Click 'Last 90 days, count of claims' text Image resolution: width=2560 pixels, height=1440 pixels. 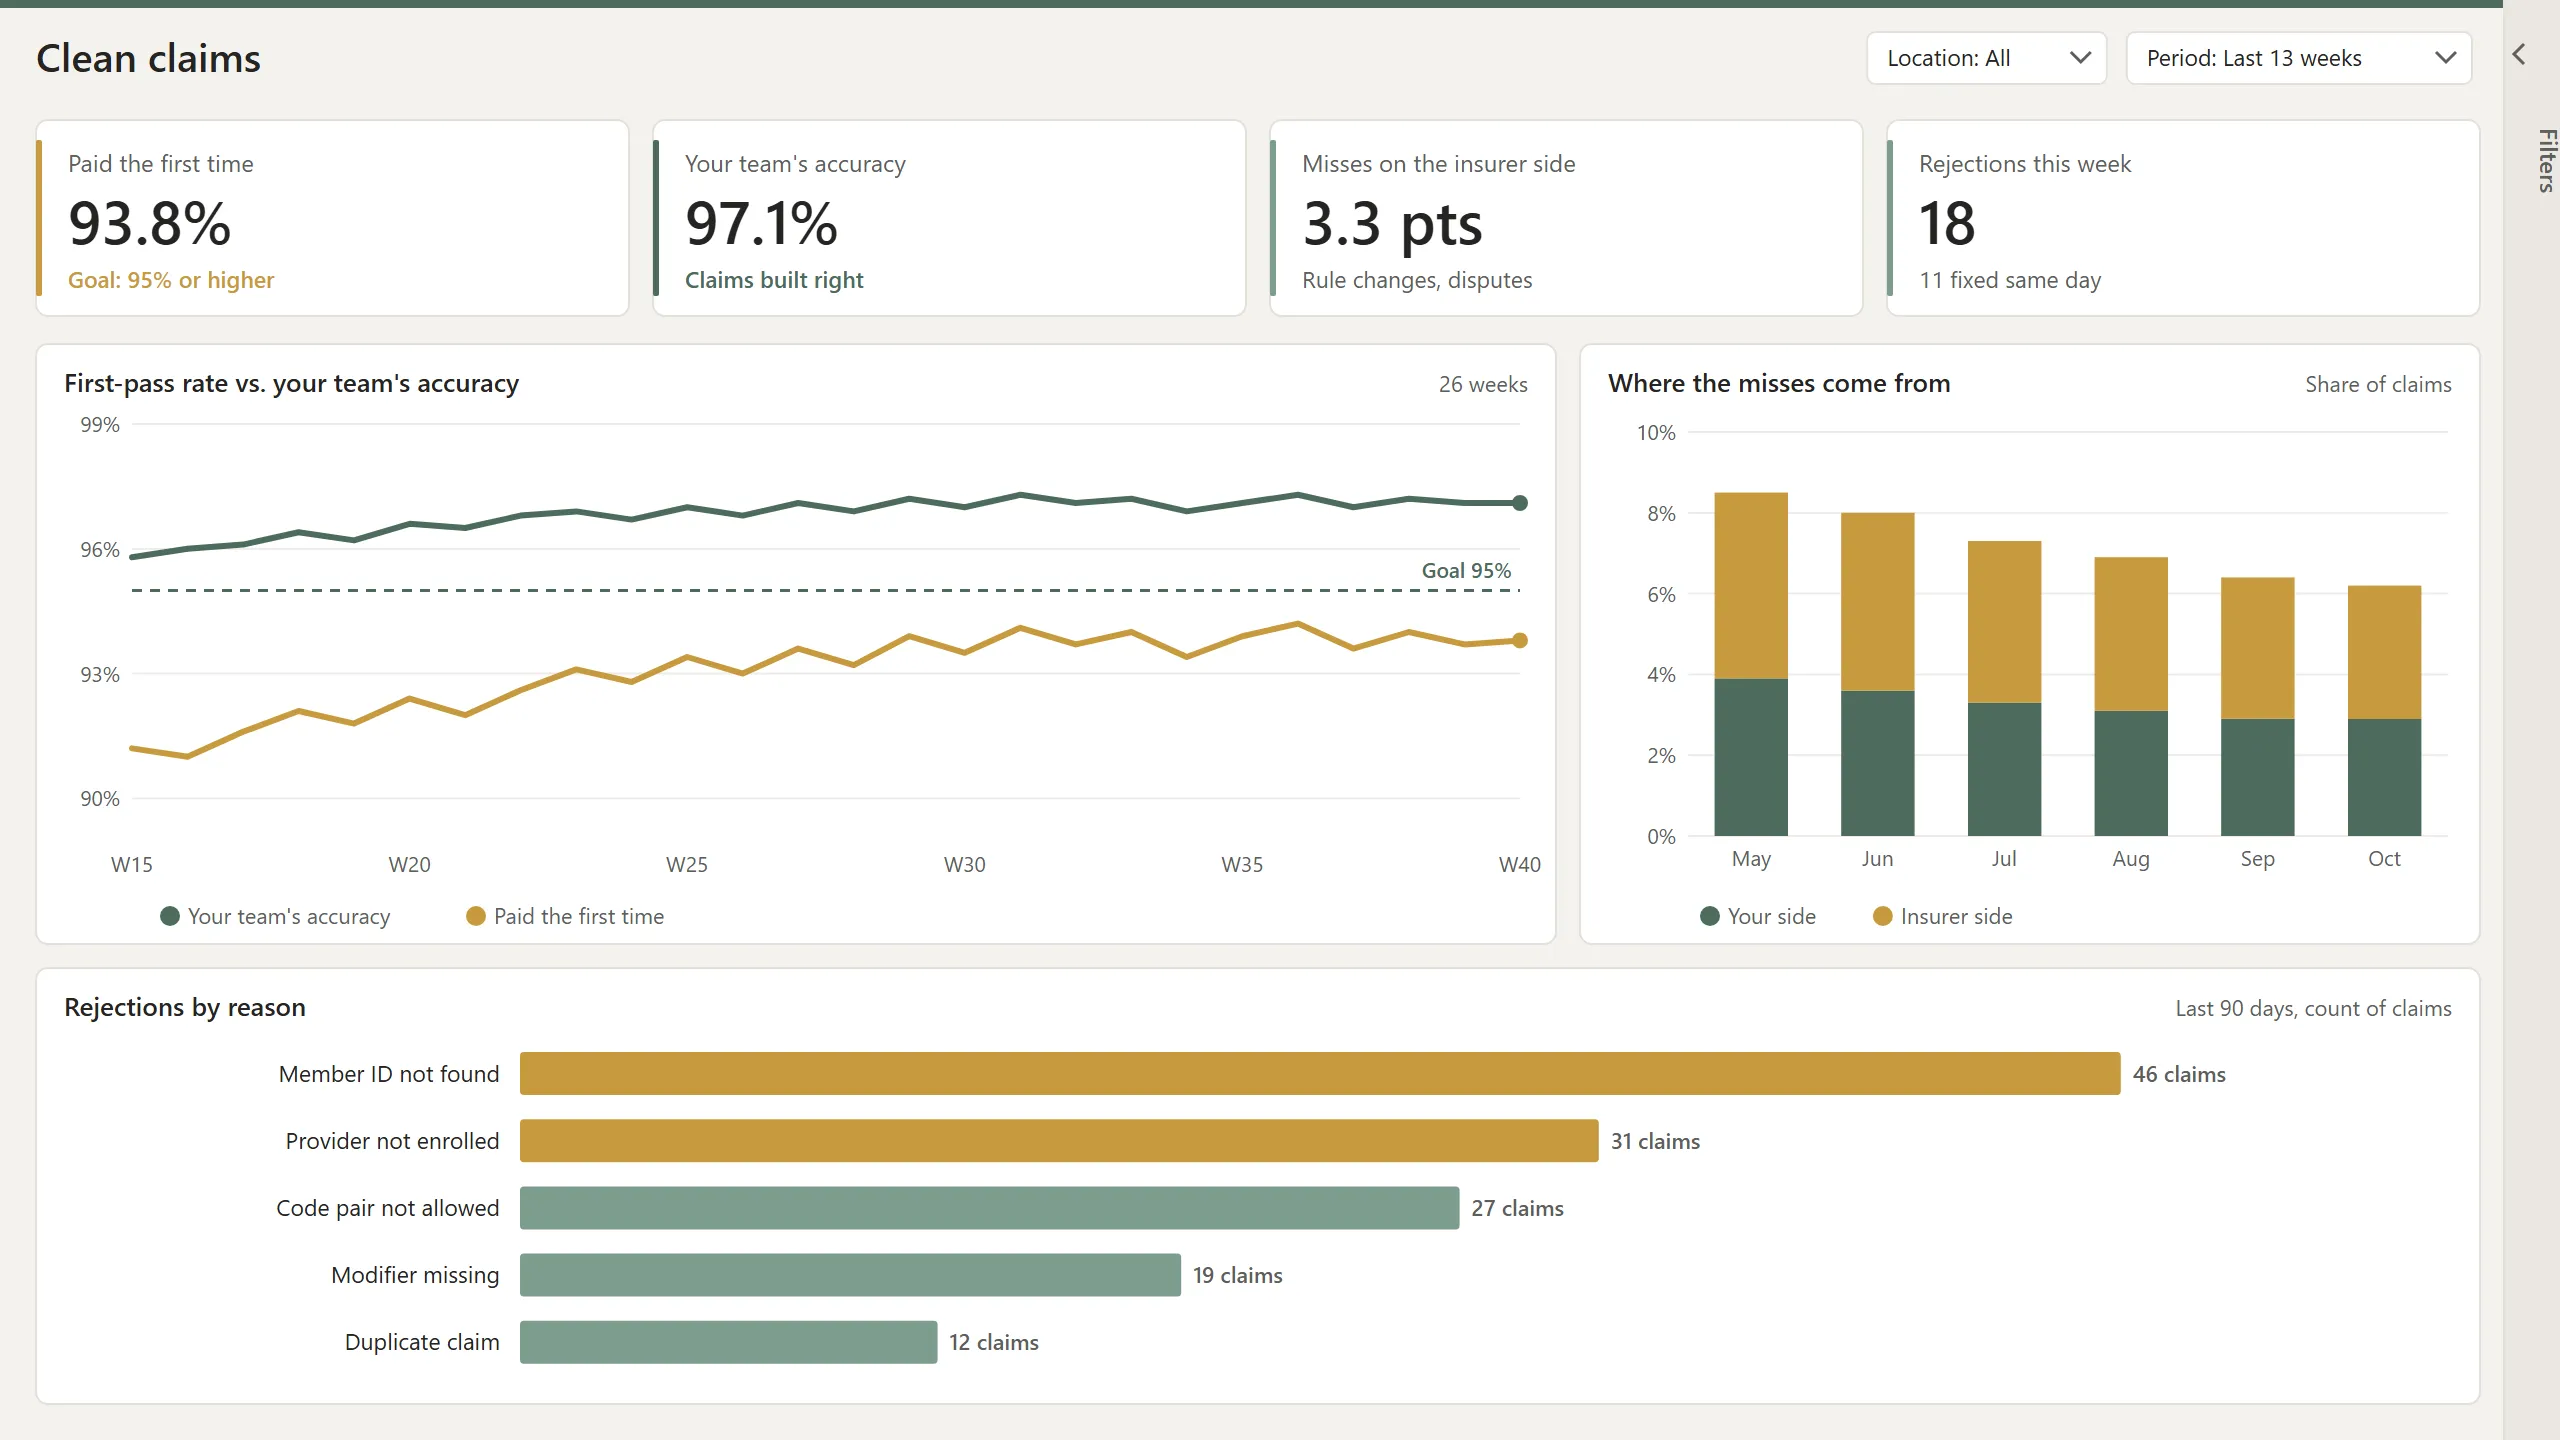[2313, 1008]
